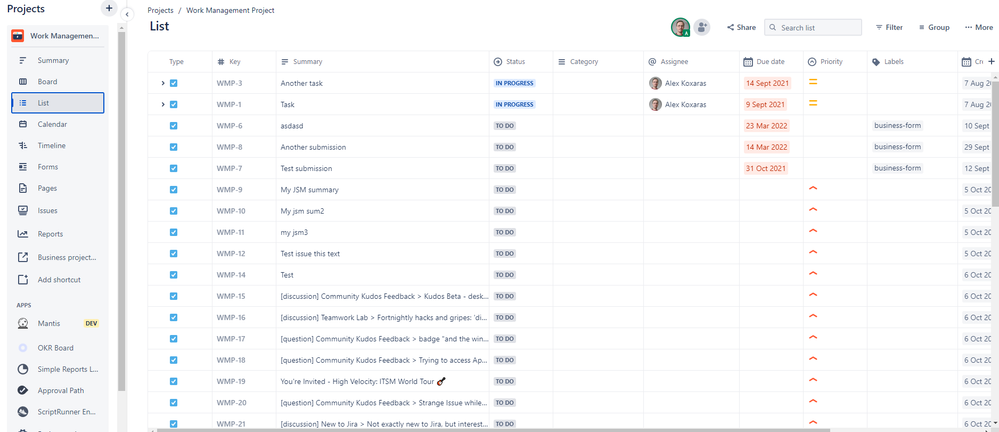999x432 pixels.
Task: Click Work Management Project breadcrumb
Action: point(231,10)
